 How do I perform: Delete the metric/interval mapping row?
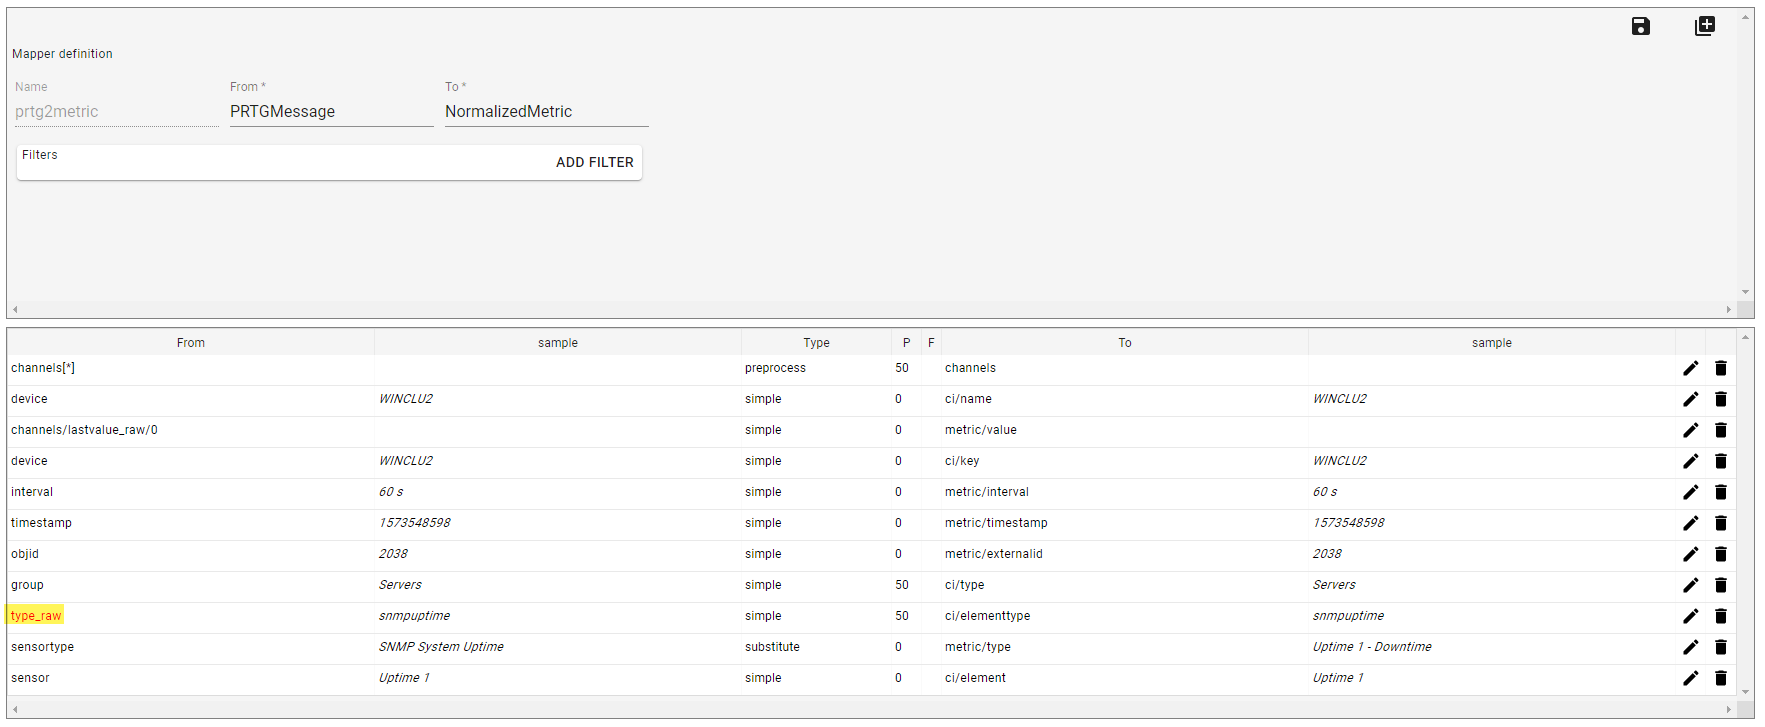pyautogui.click(x=1720, y=492)
